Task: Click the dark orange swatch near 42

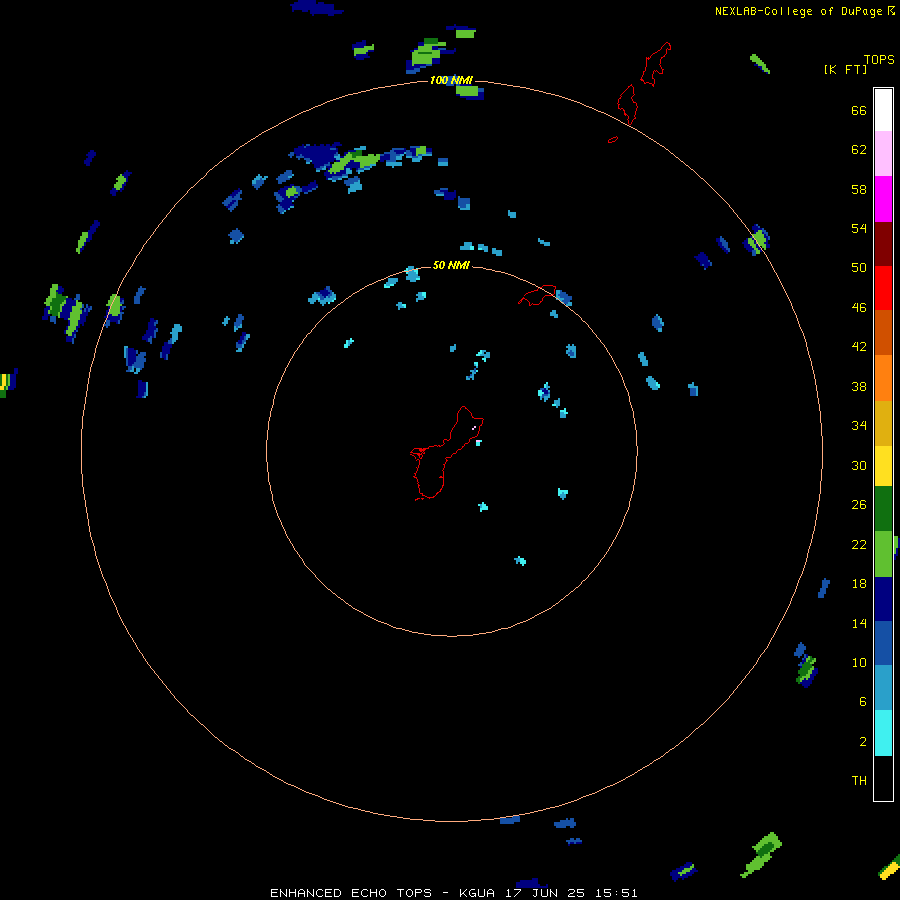Action: [x=883, y=333]
